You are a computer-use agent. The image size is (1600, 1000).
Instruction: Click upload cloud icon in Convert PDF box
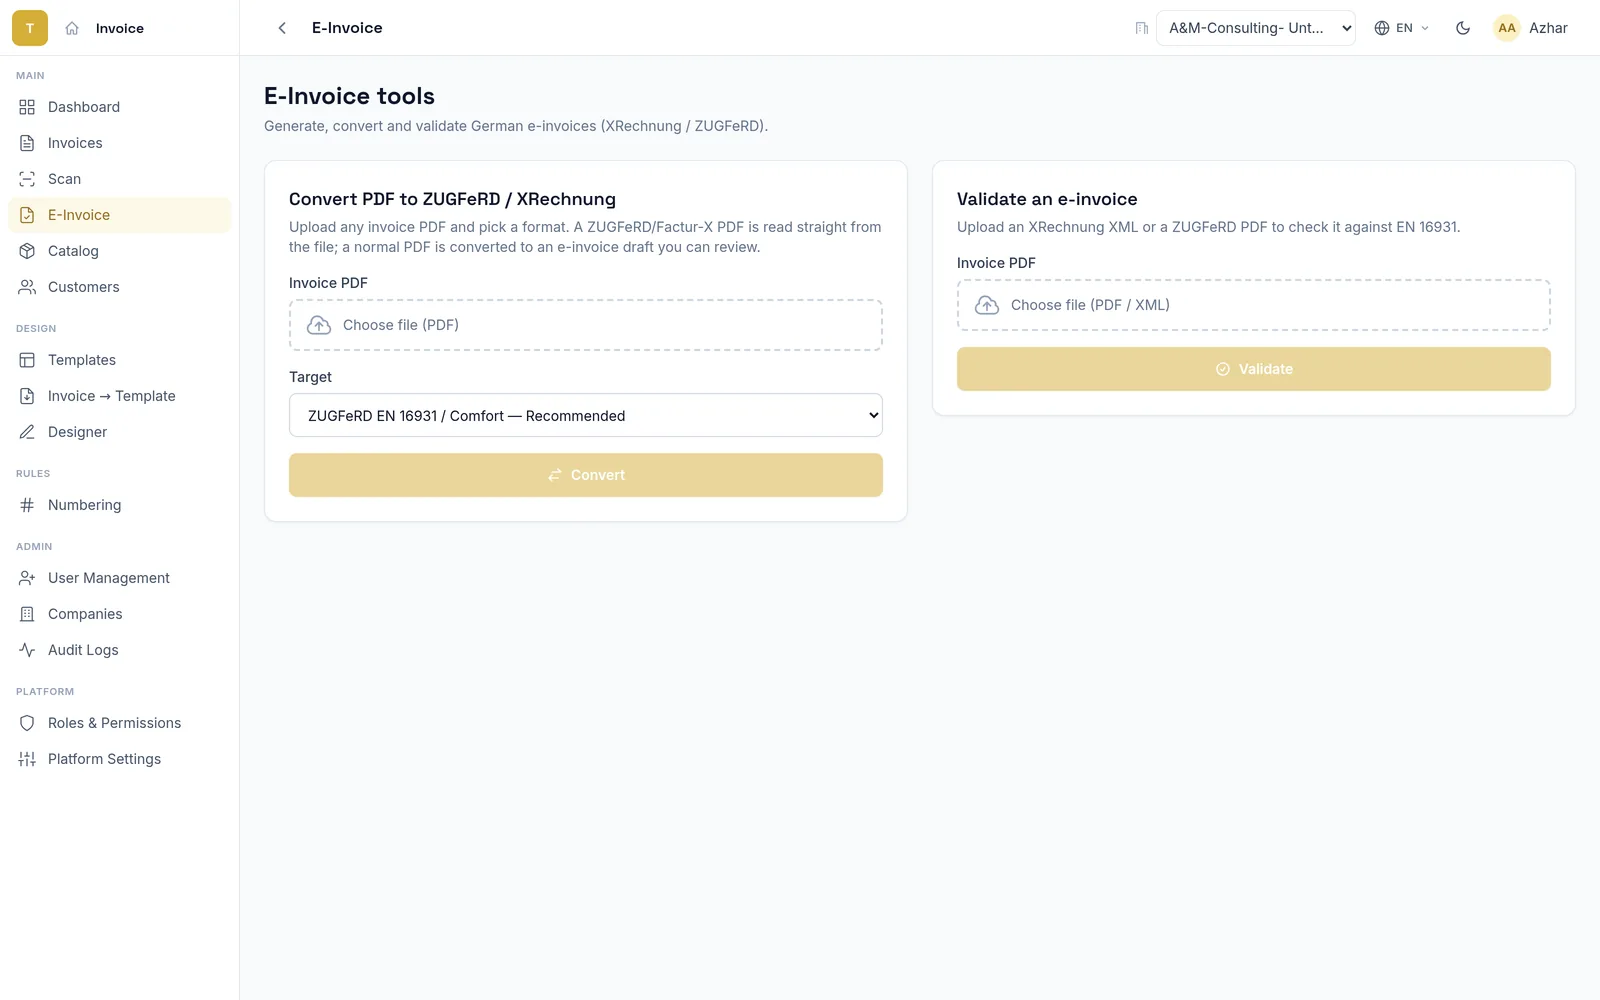tap(319, 325)
